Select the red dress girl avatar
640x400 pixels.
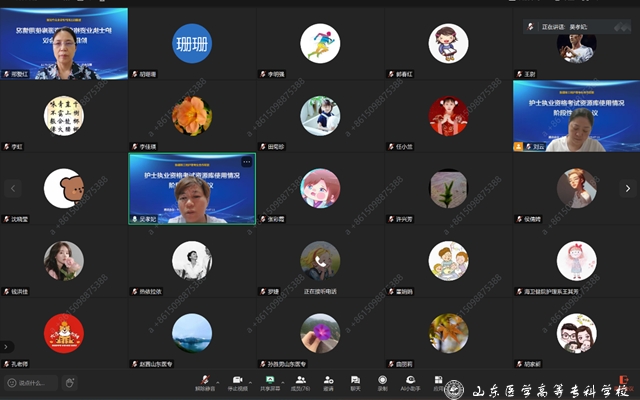pos(448,116)
